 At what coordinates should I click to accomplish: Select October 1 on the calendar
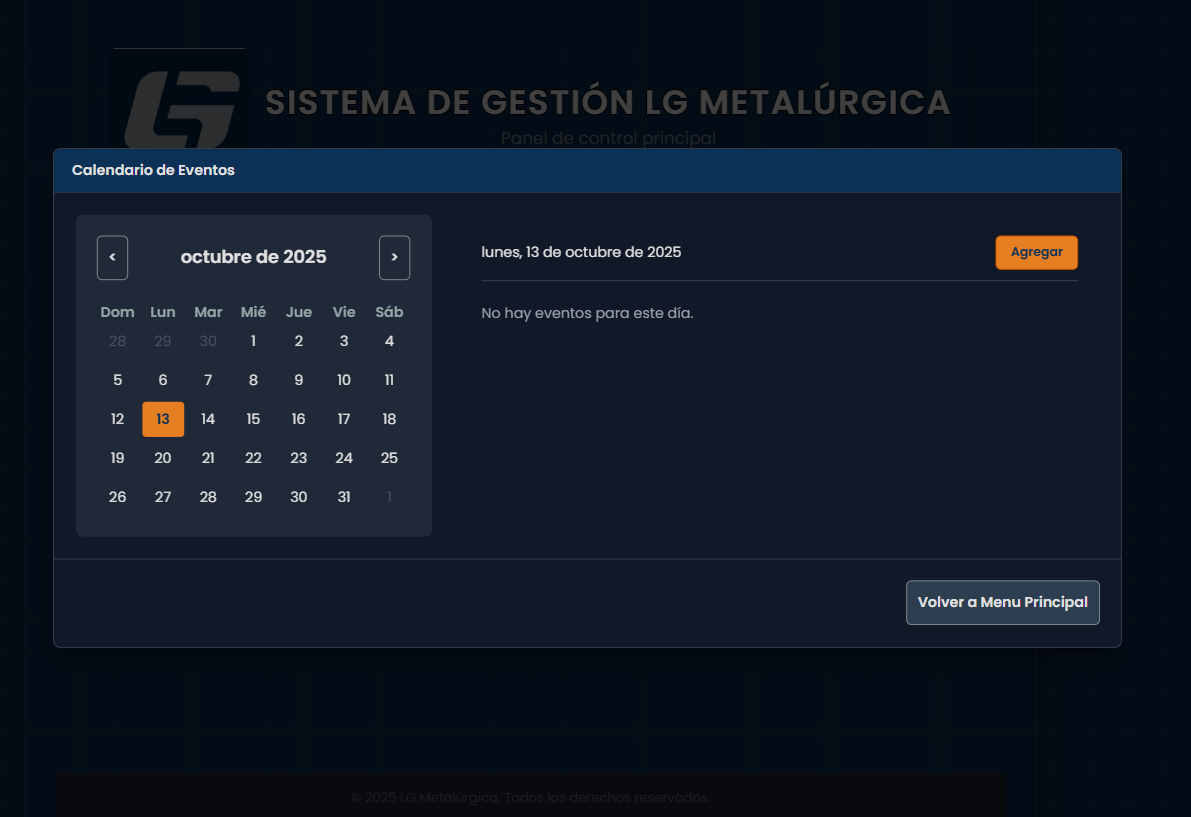point(253,341)
